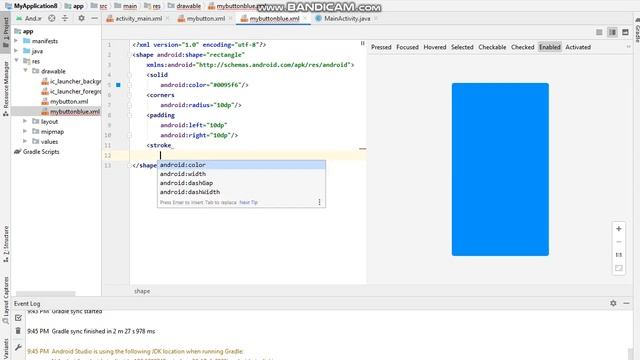Hide the Project panel with minus icon

[x=94, y=18]
